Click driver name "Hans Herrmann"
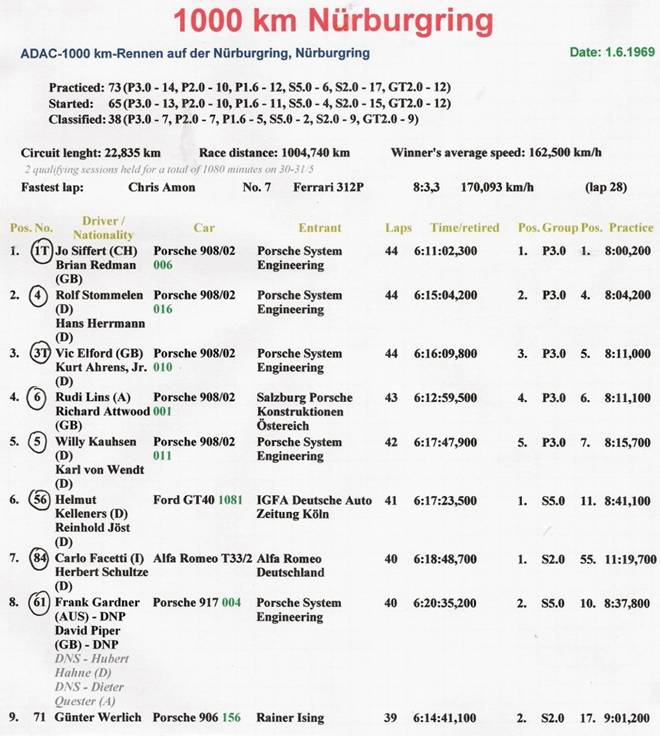This screenshot has height=736, width=660. point(100,323)
